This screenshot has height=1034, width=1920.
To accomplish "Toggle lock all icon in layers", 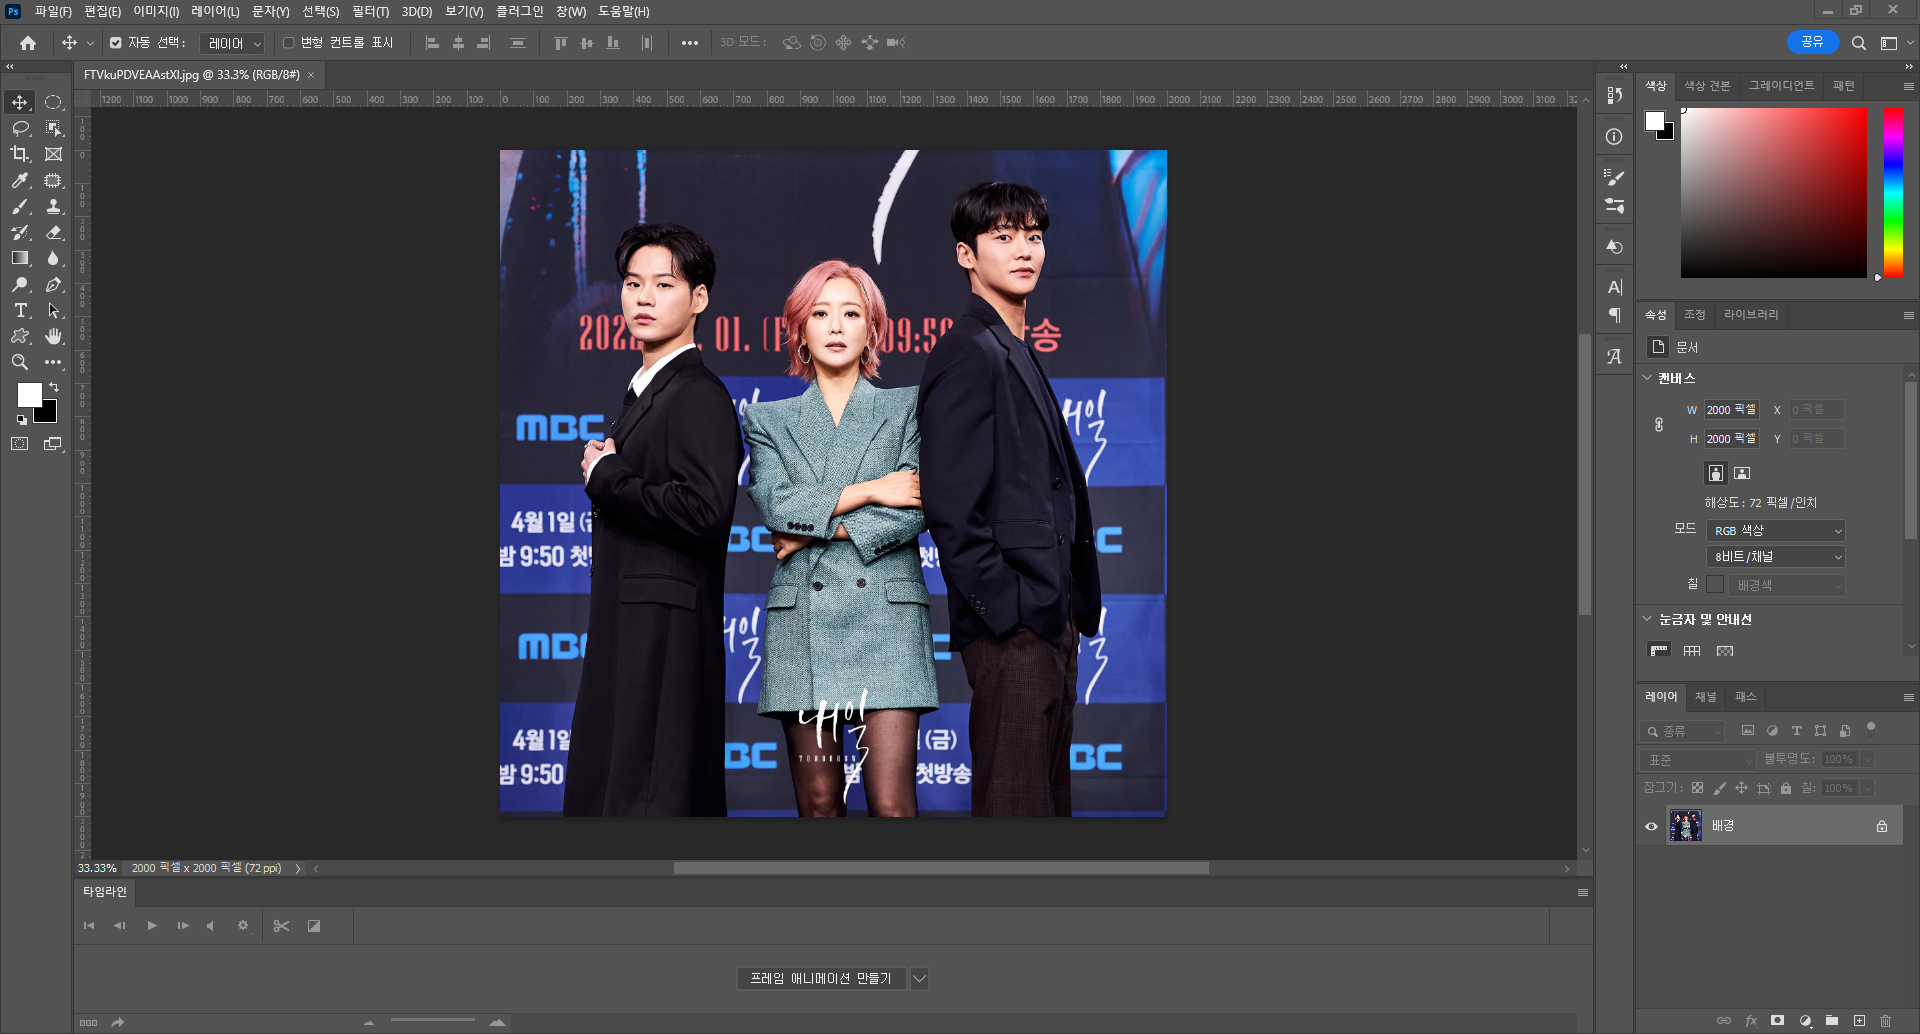I will click(x=1786, y=788).
